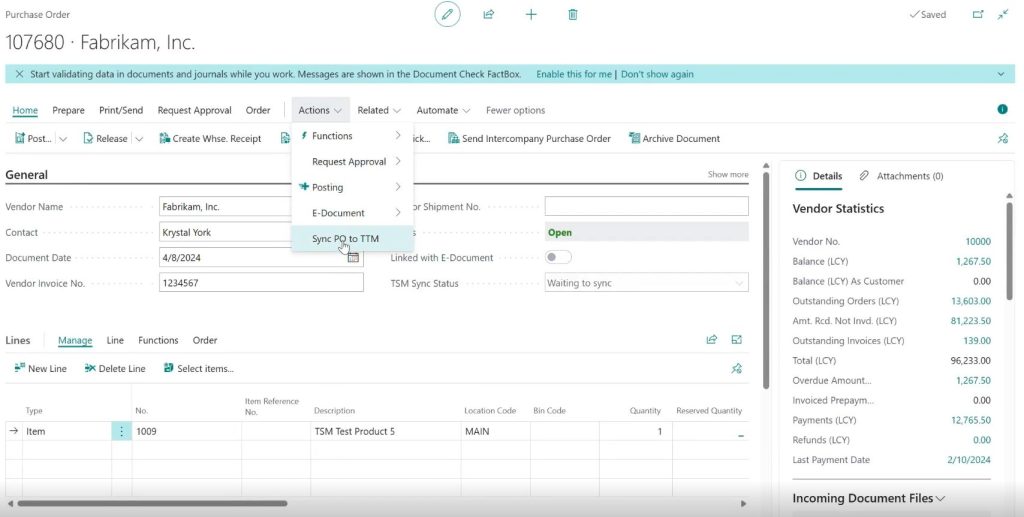Select Sync PO to TTM
Image resolution: width=1024 pixels, height=517 pixels.
pos(346,239)
